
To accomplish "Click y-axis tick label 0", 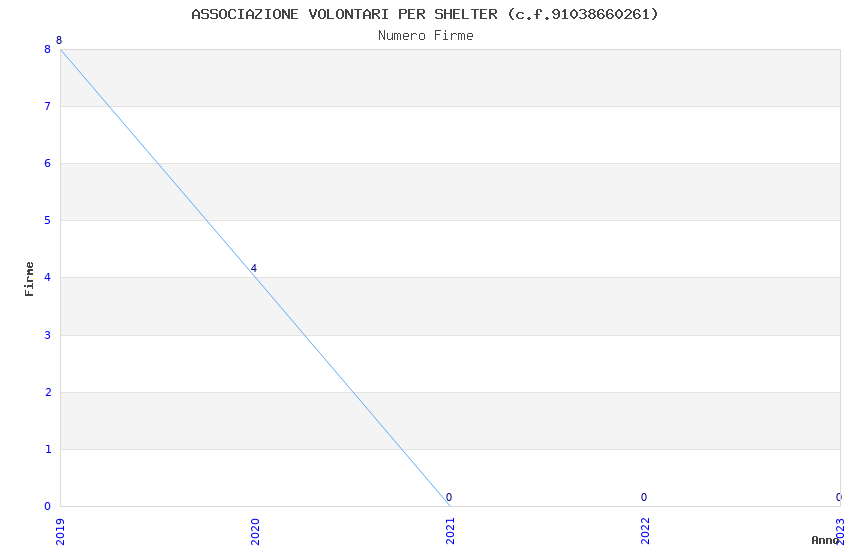I will [x=48, y=506].
